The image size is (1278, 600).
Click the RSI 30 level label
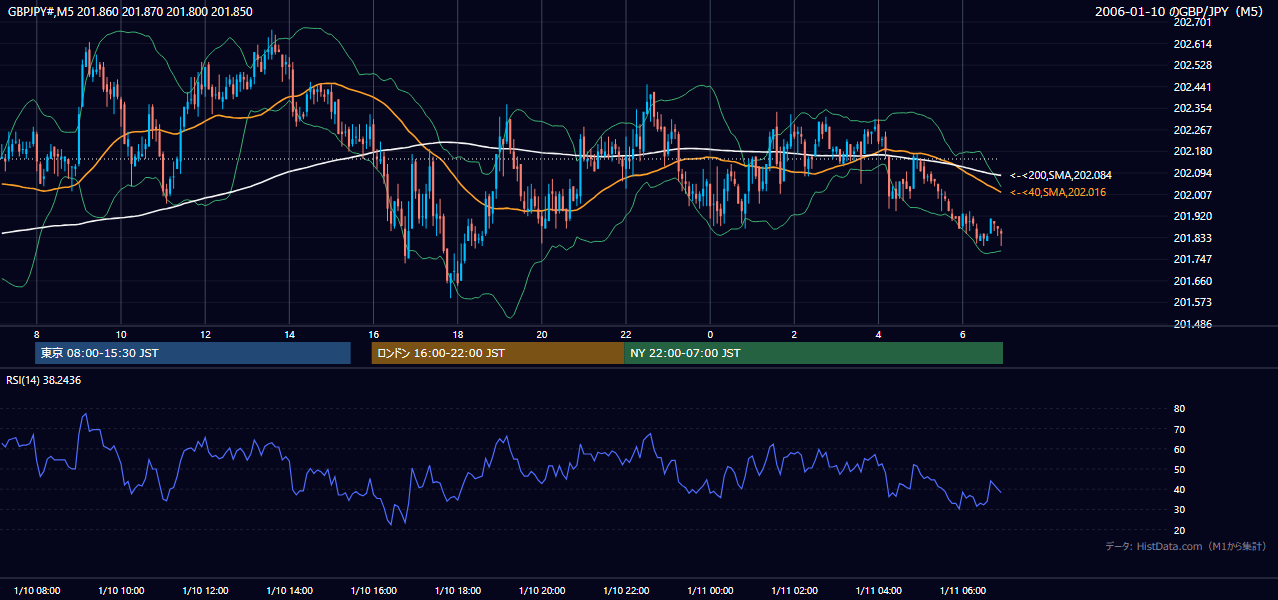click(1179, 510)
